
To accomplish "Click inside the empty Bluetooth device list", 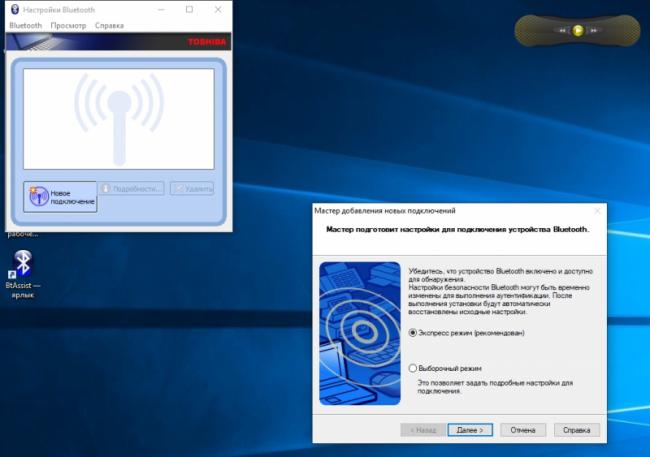I will (119, 118).
